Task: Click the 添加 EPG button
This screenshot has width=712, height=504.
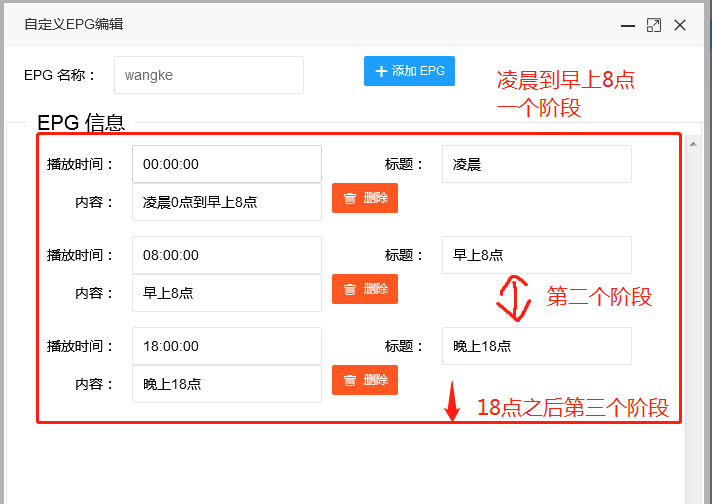Action: click(409, 71)
